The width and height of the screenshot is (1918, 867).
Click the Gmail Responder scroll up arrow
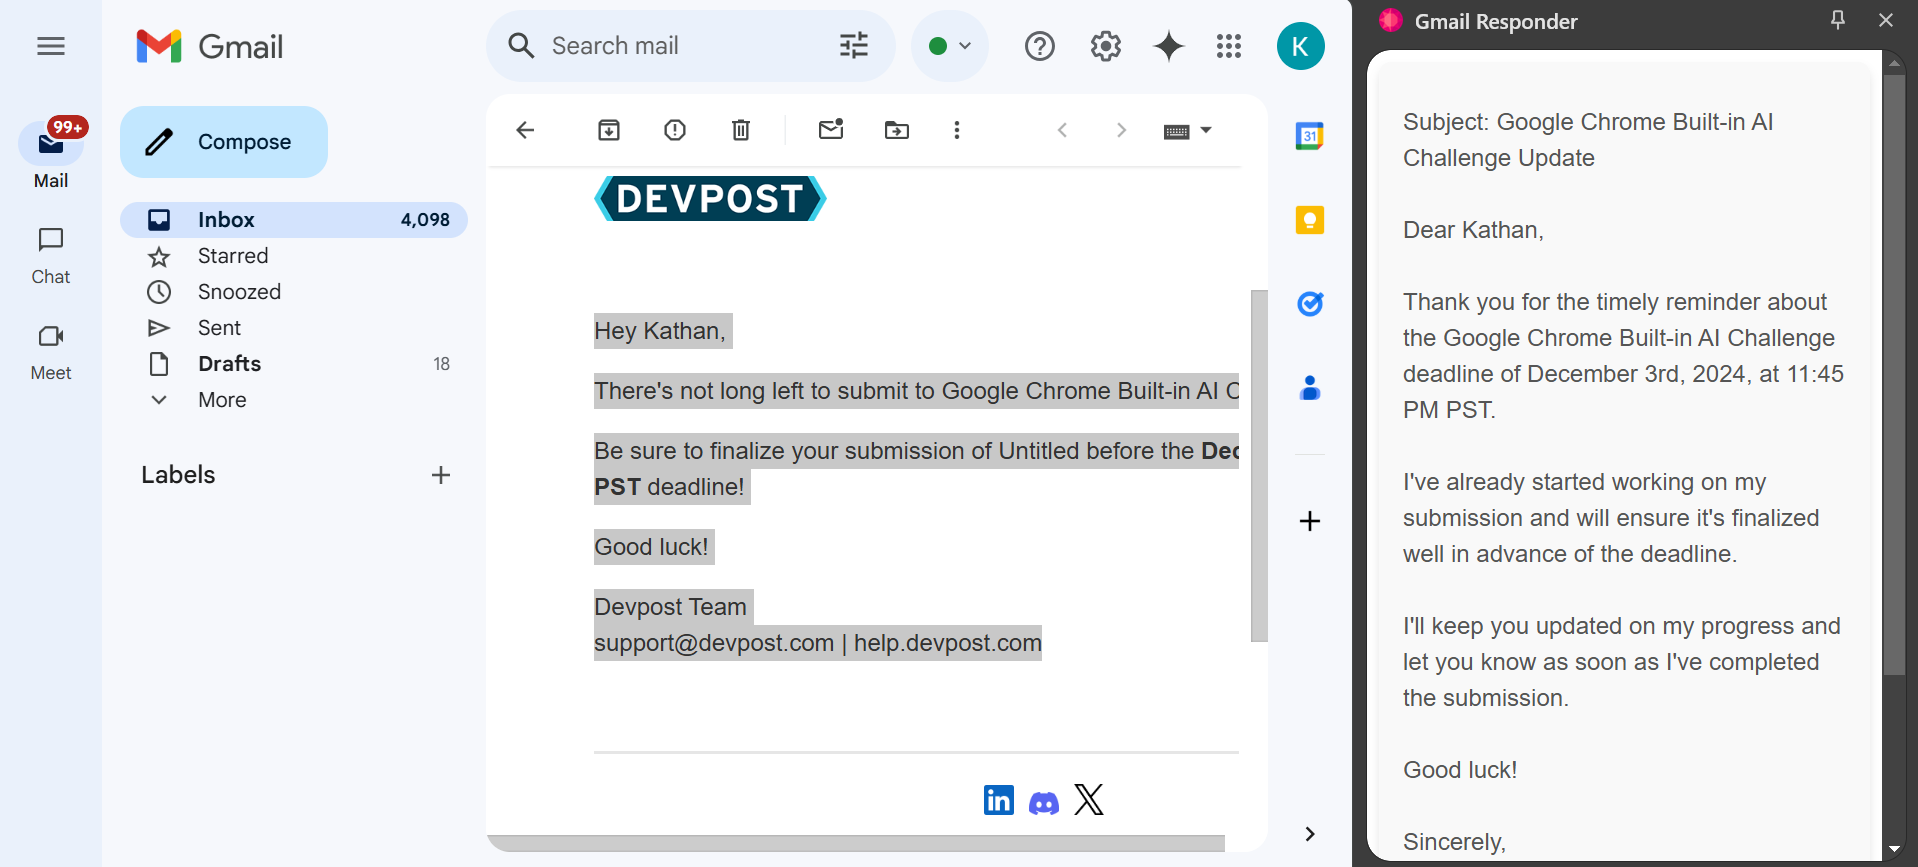1894,63
